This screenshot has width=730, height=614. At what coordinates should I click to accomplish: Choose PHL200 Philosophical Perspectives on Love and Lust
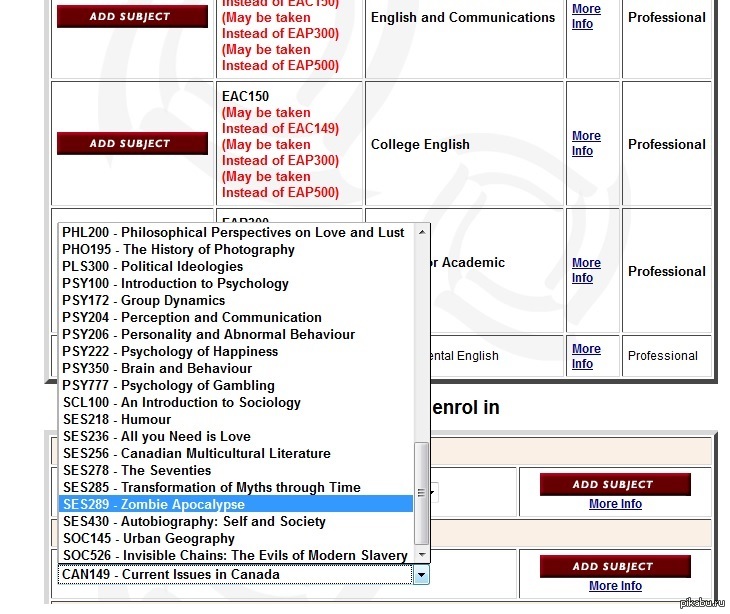(x=233, y=232)
